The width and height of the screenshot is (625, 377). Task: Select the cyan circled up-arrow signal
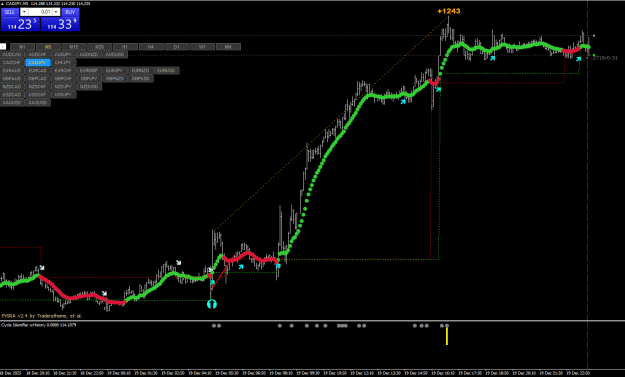(x=212, y=304)
